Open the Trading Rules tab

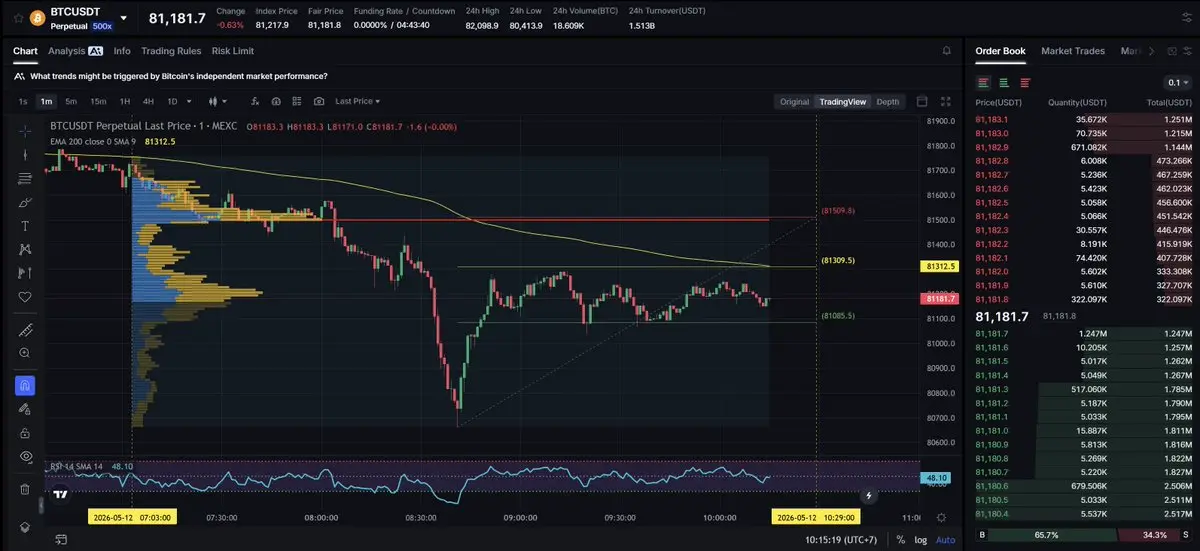coord(171,50)
